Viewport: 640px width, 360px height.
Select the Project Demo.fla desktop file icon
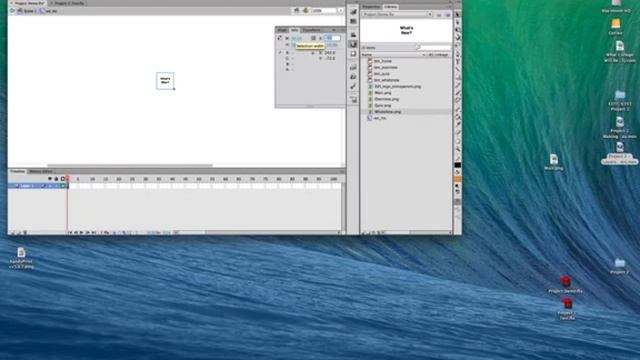tap(565, 285)
